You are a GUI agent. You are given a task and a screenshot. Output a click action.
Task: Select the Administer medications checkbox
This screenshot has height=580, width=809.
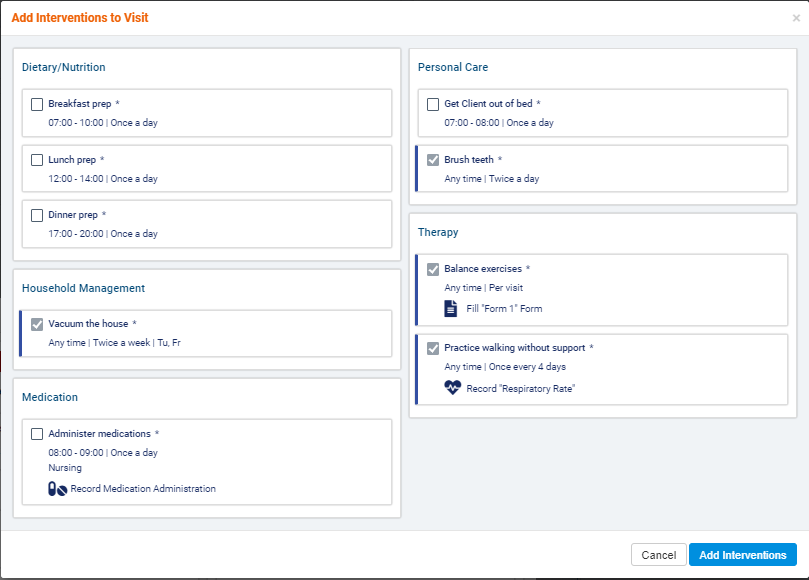37,434
